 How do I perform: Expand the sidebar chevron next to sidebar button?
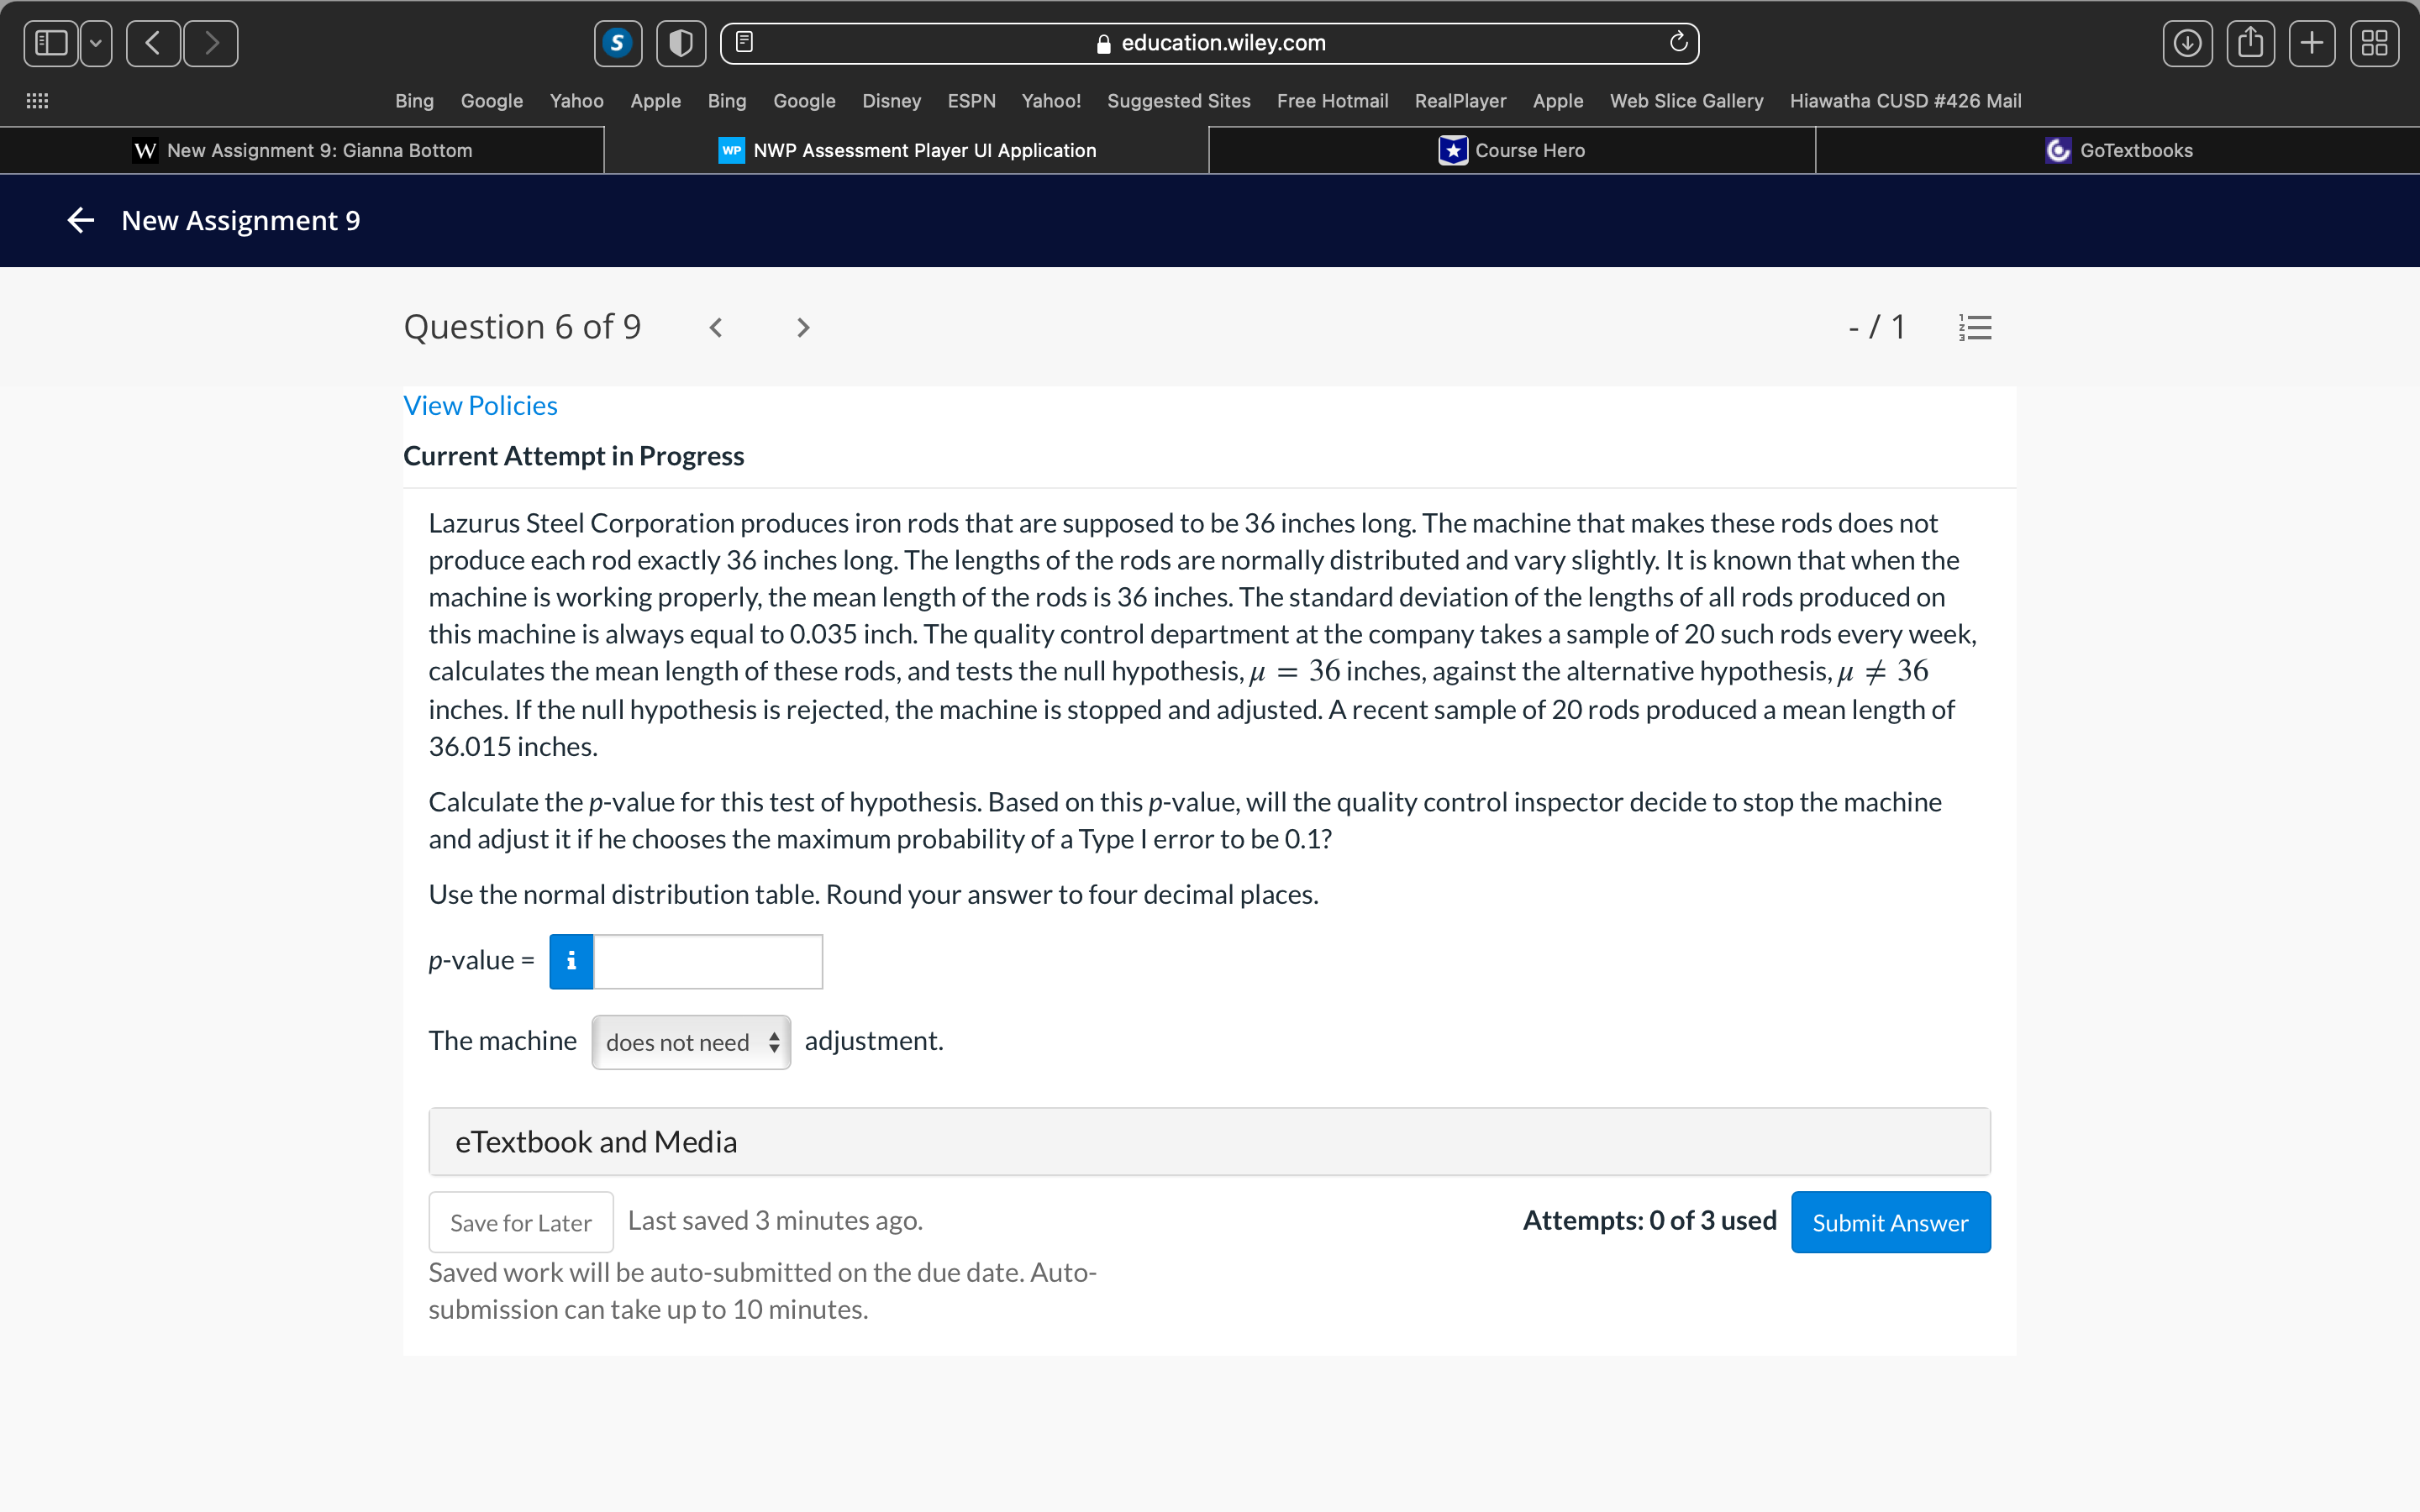(95, 43)
